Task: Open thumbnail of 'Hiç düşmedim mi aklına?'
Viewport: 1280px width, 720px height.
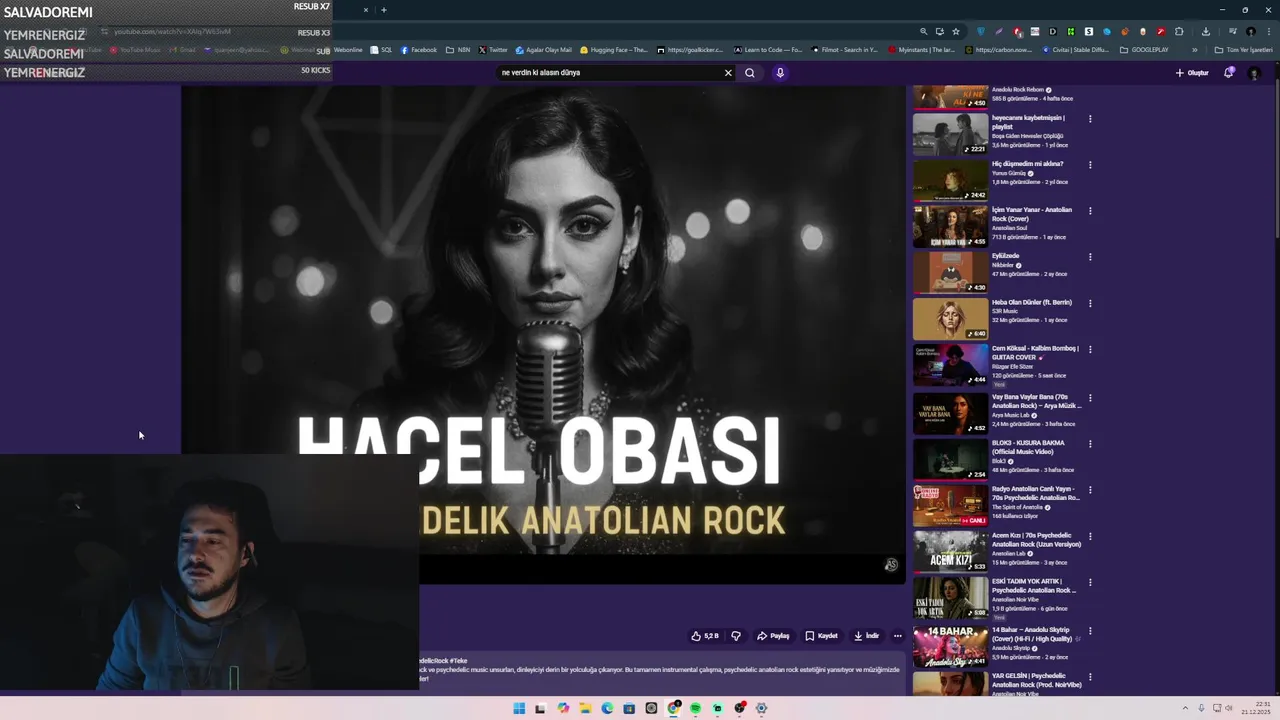Action: coord(950,180)
